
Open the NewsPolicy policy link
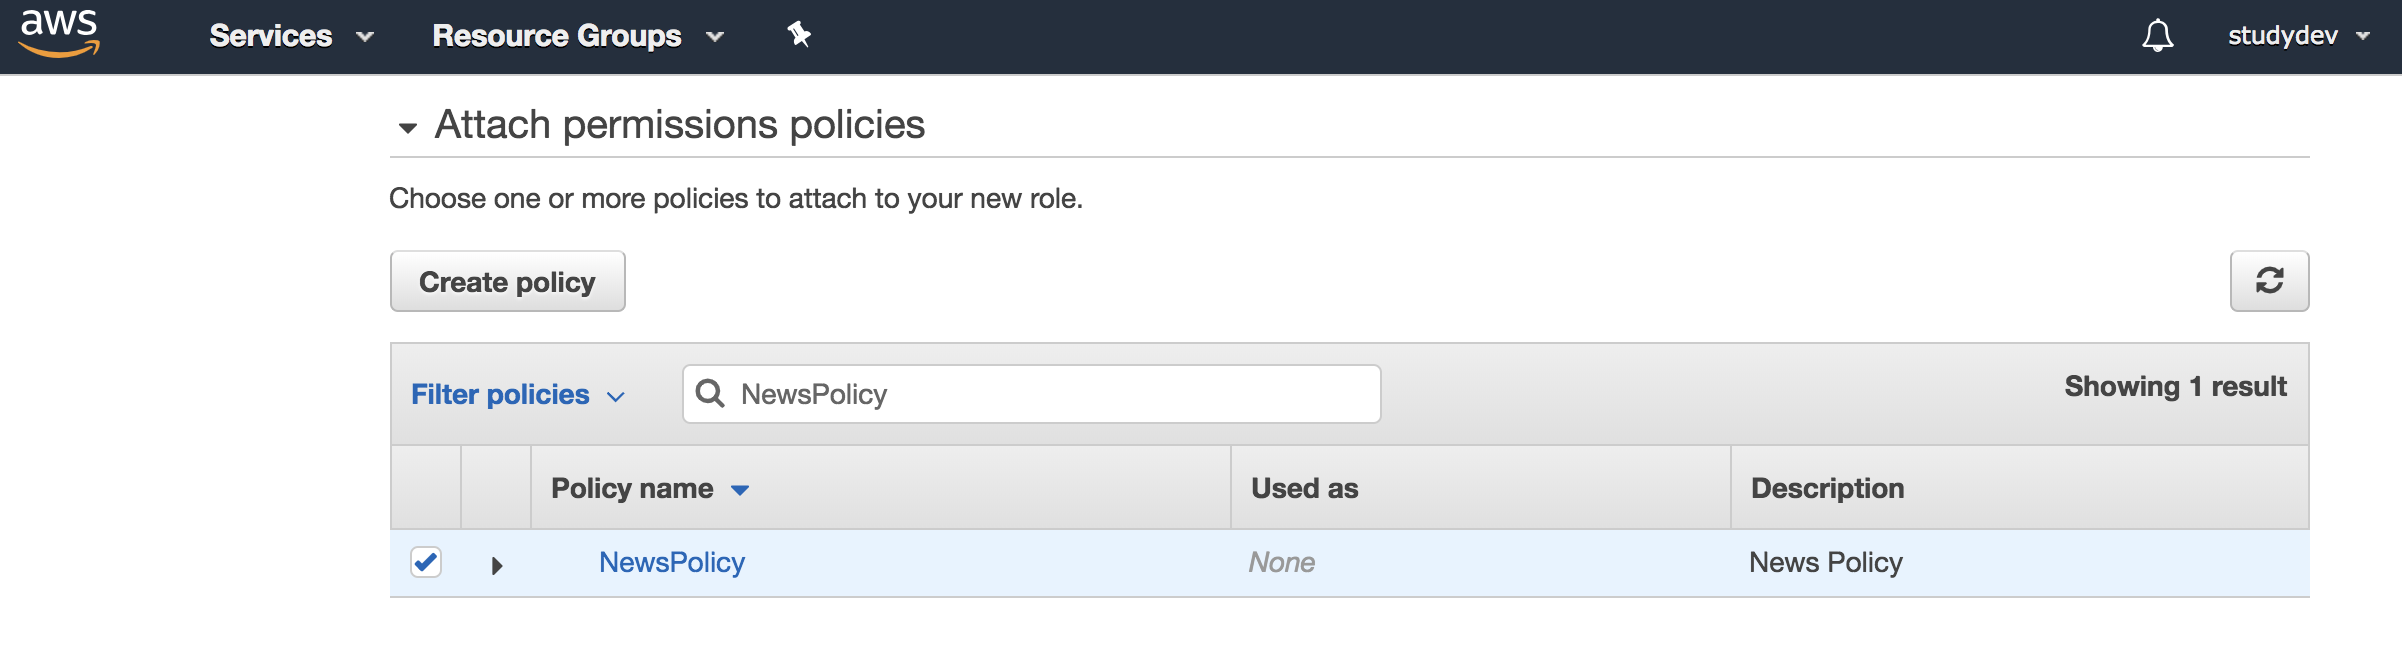672,562
